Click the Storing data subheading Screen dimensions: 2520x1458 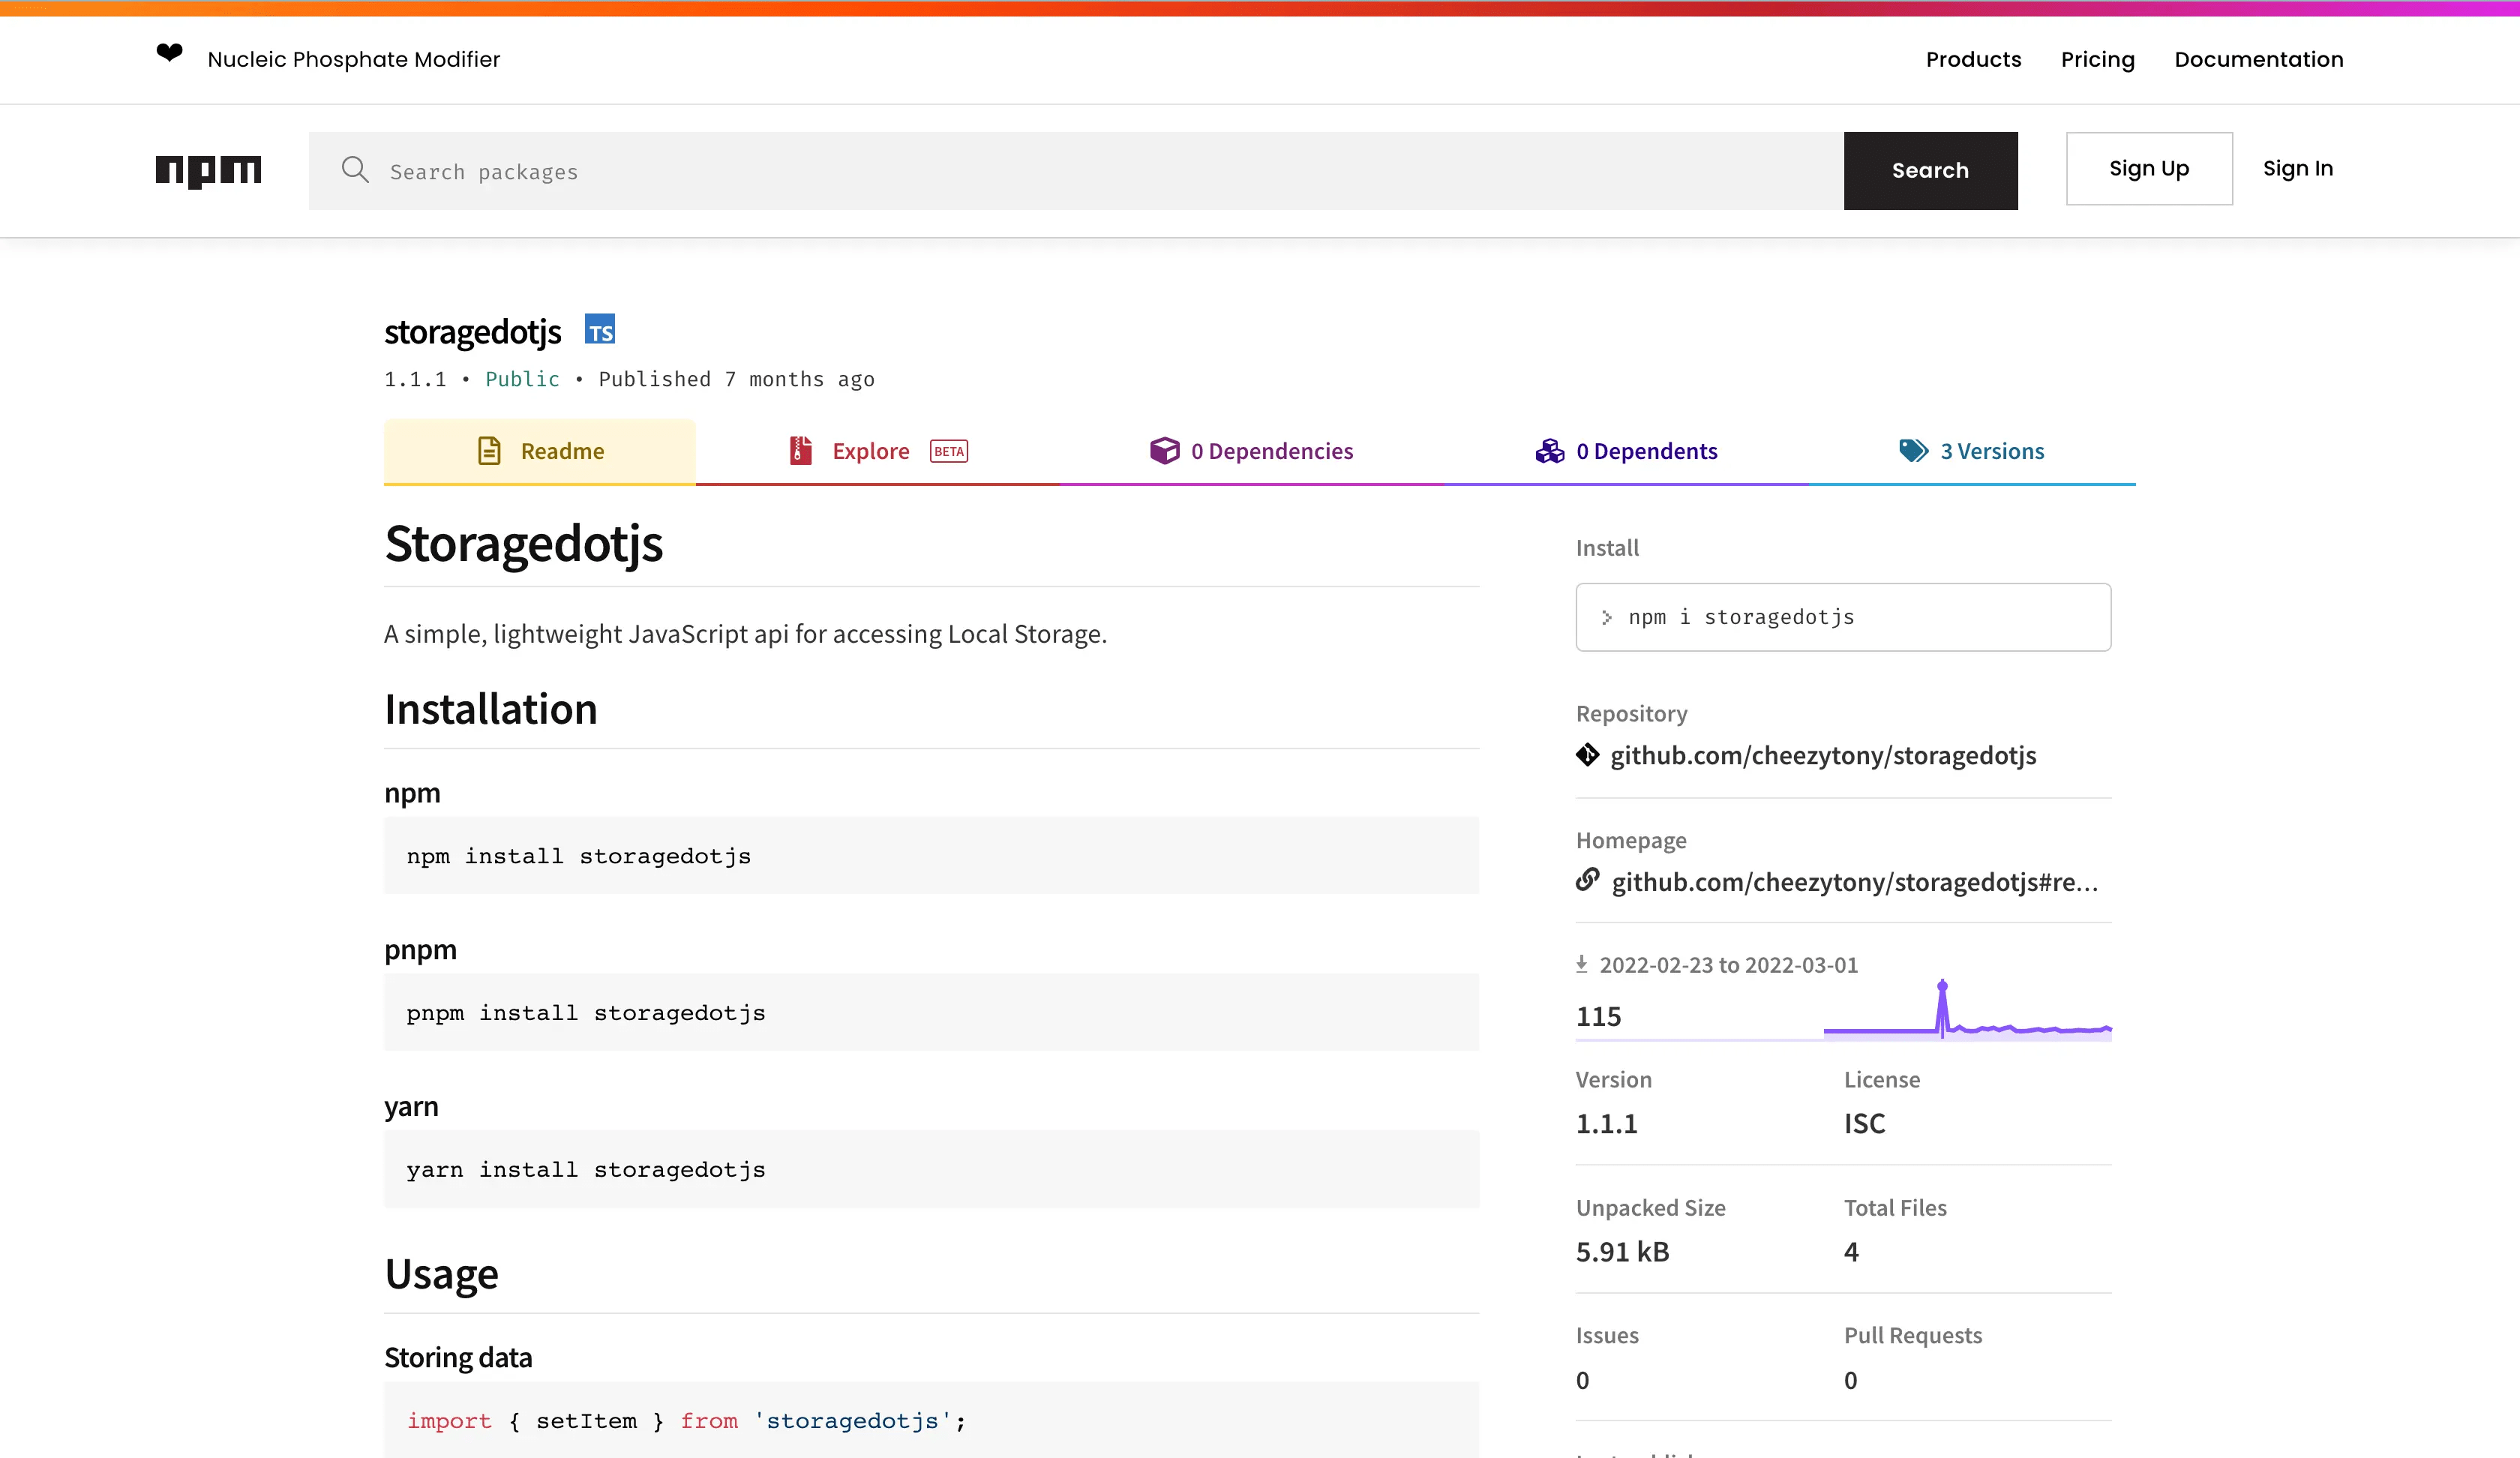coord(458,1357)
